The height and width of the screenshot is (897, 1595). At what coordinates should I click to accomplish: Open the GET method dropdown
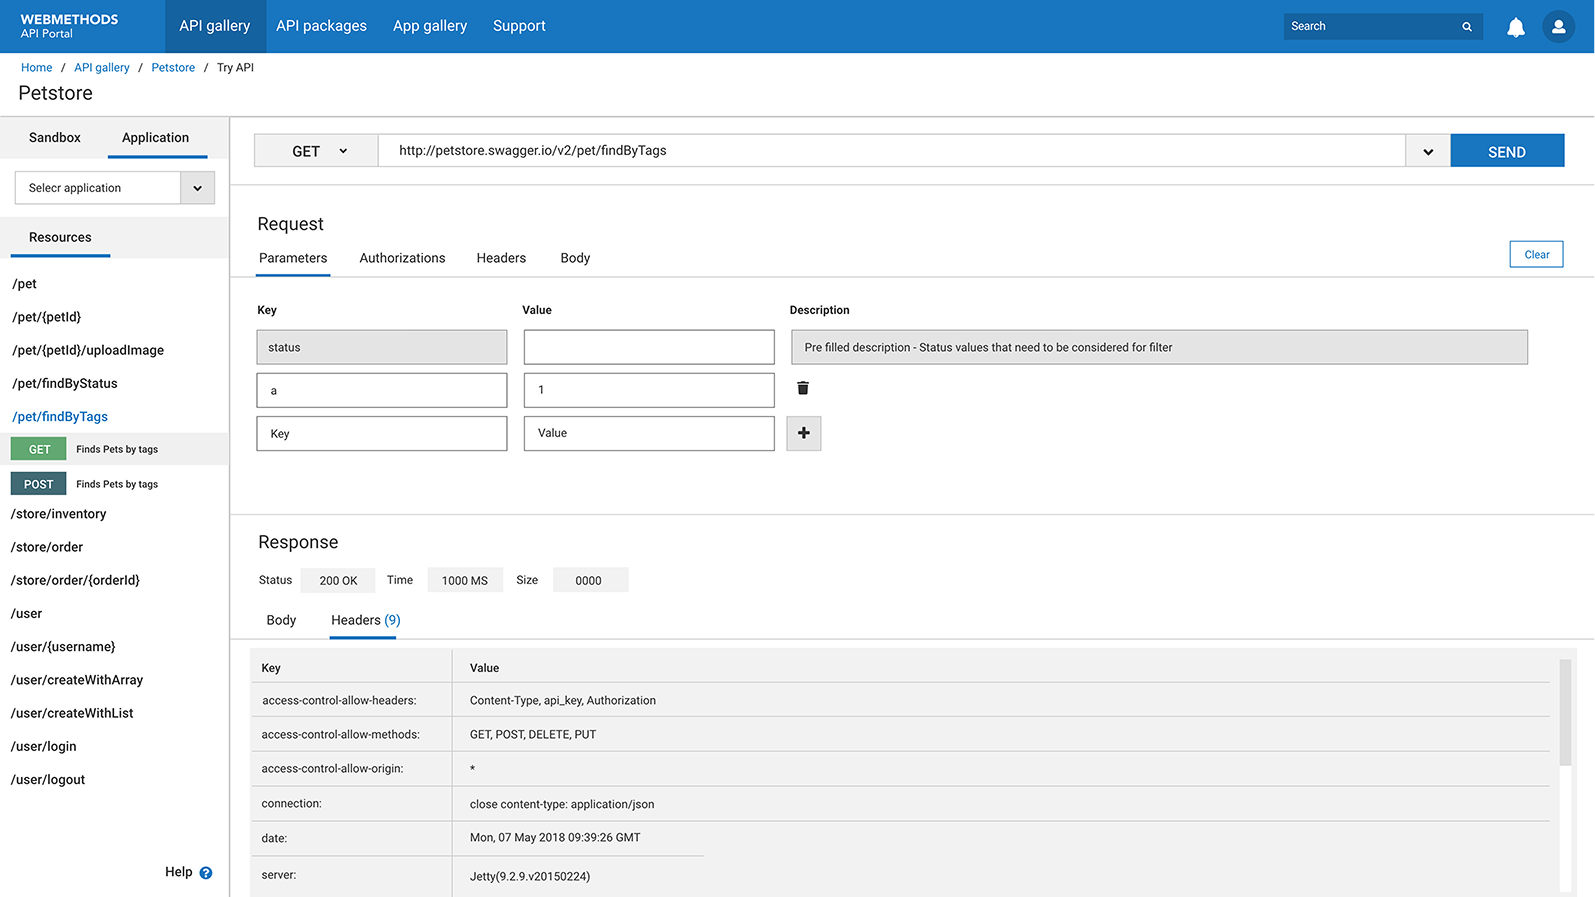tap(316, 151)
